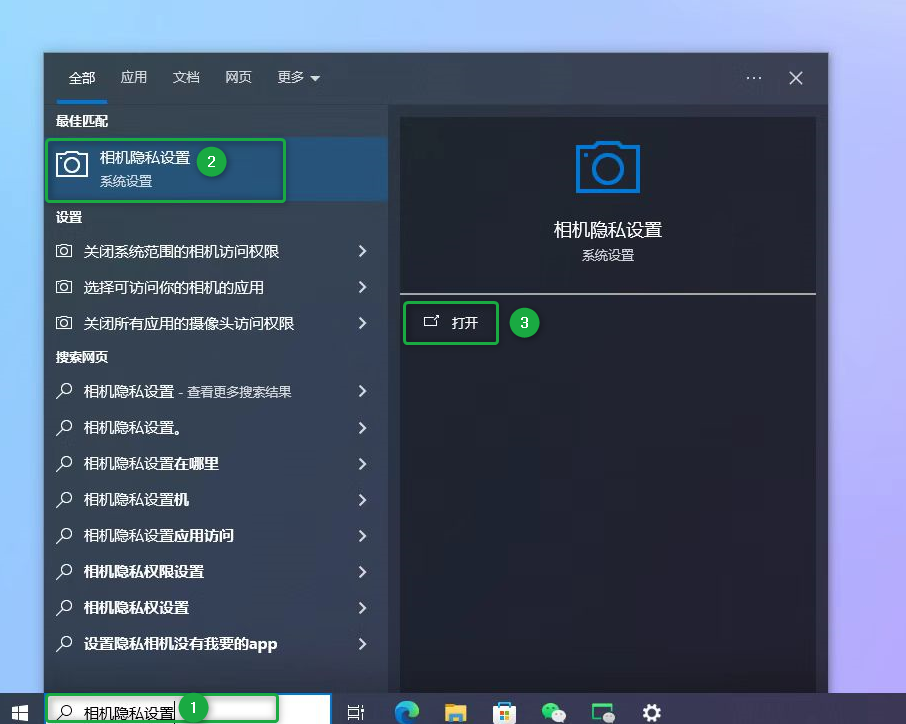Click search icon beside 相机隐私权限设置
Image resolution: width=906 pixels, height=724 pixels.
click(x=64, y=571)
